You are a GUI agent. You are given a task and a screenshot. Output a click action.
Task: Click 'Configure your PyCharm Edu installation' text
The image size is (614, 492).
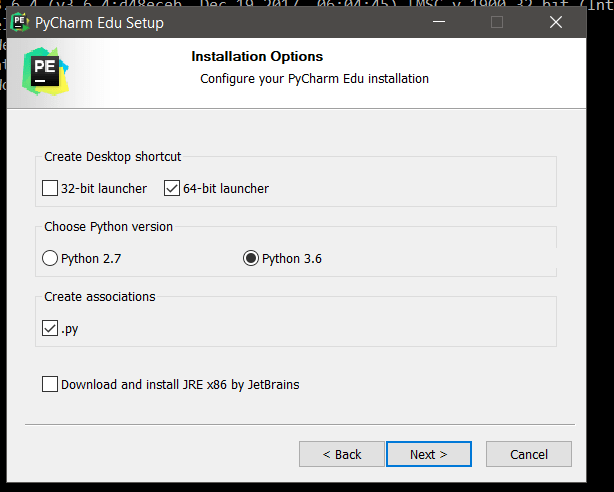tap(314, 79)
